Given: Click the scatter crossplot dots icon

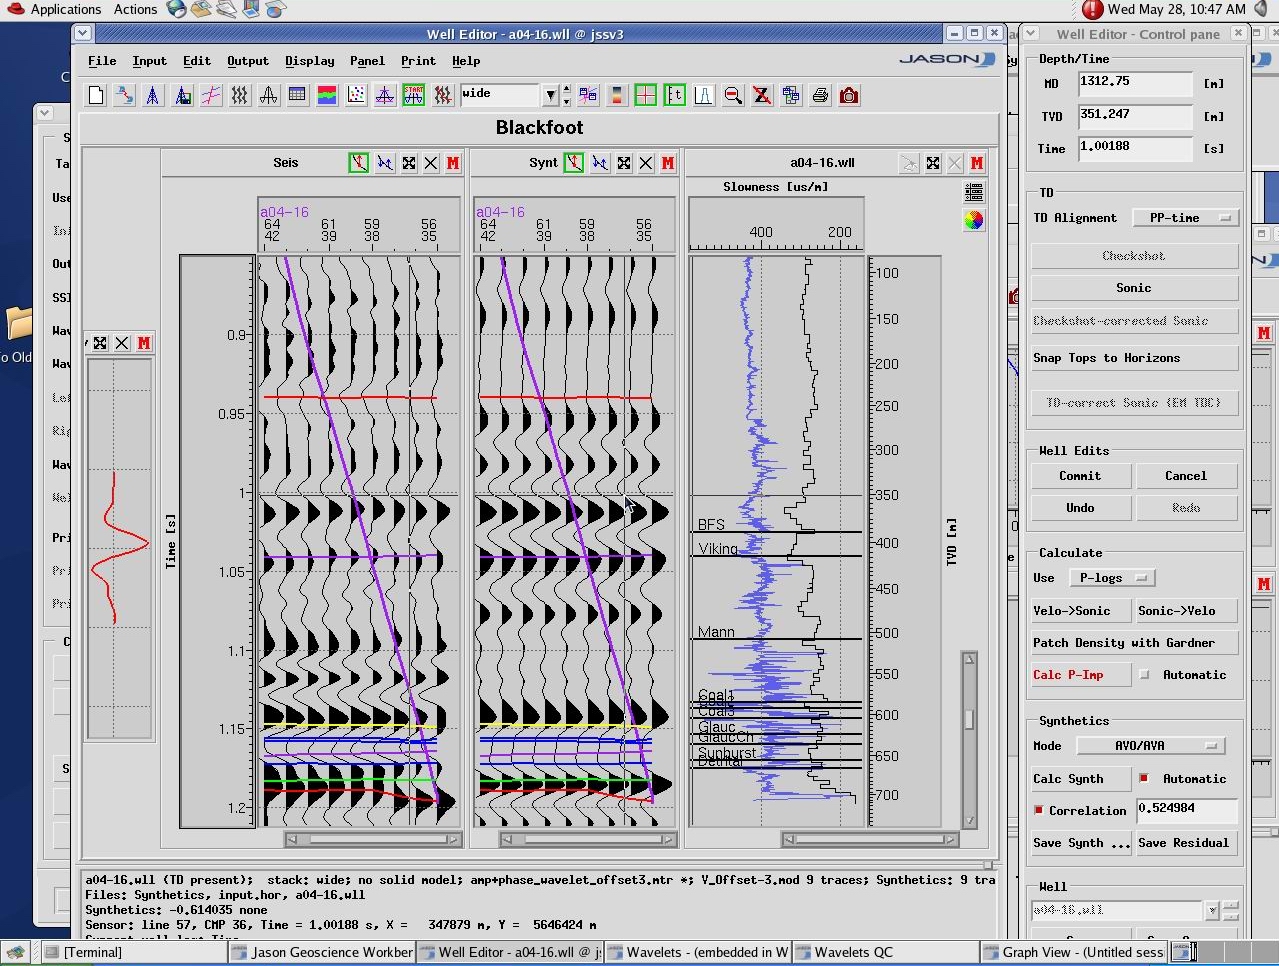Looking at the screenshot, I should (x=355, y=95).
